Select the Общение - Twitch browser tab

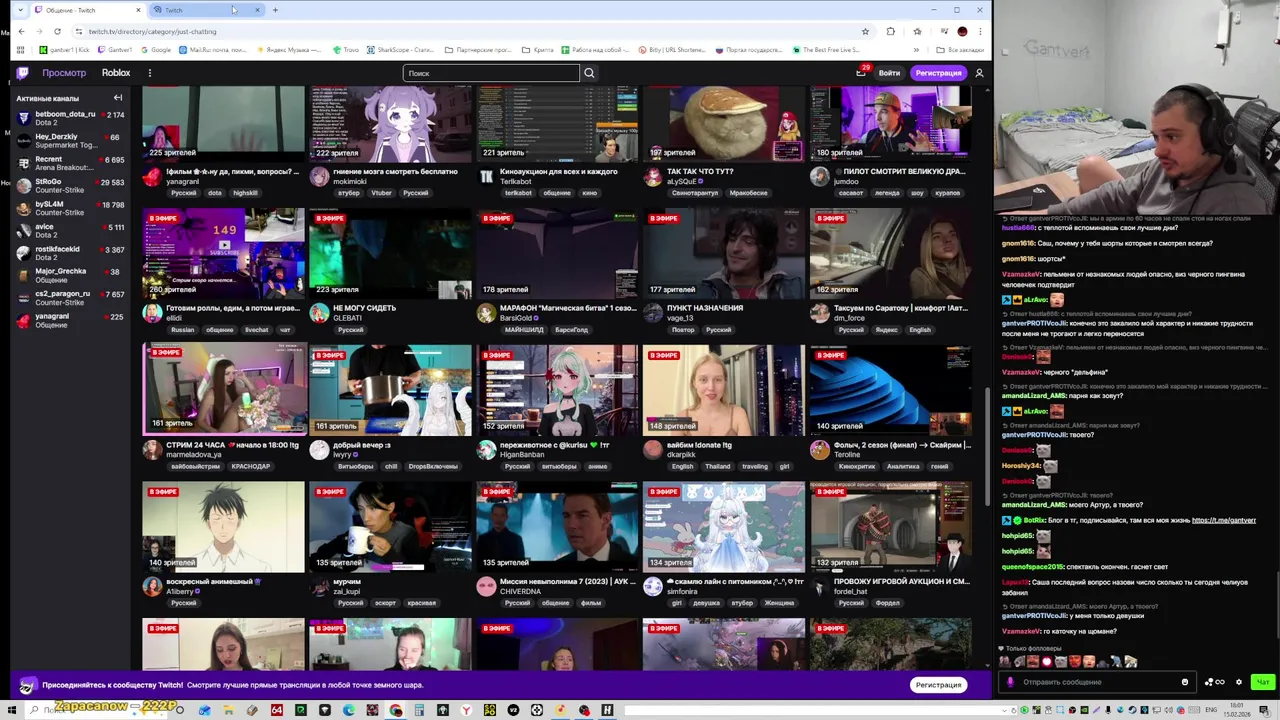click(x=87, y=10)
